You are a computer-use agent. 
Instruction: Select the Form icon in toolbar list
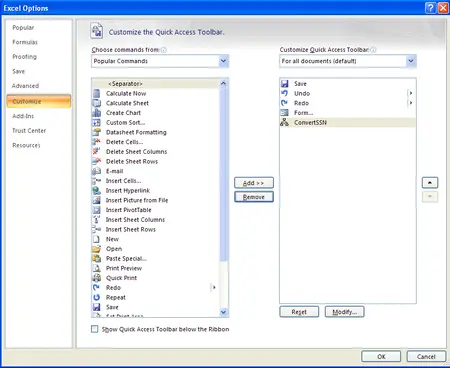point(284,113)
